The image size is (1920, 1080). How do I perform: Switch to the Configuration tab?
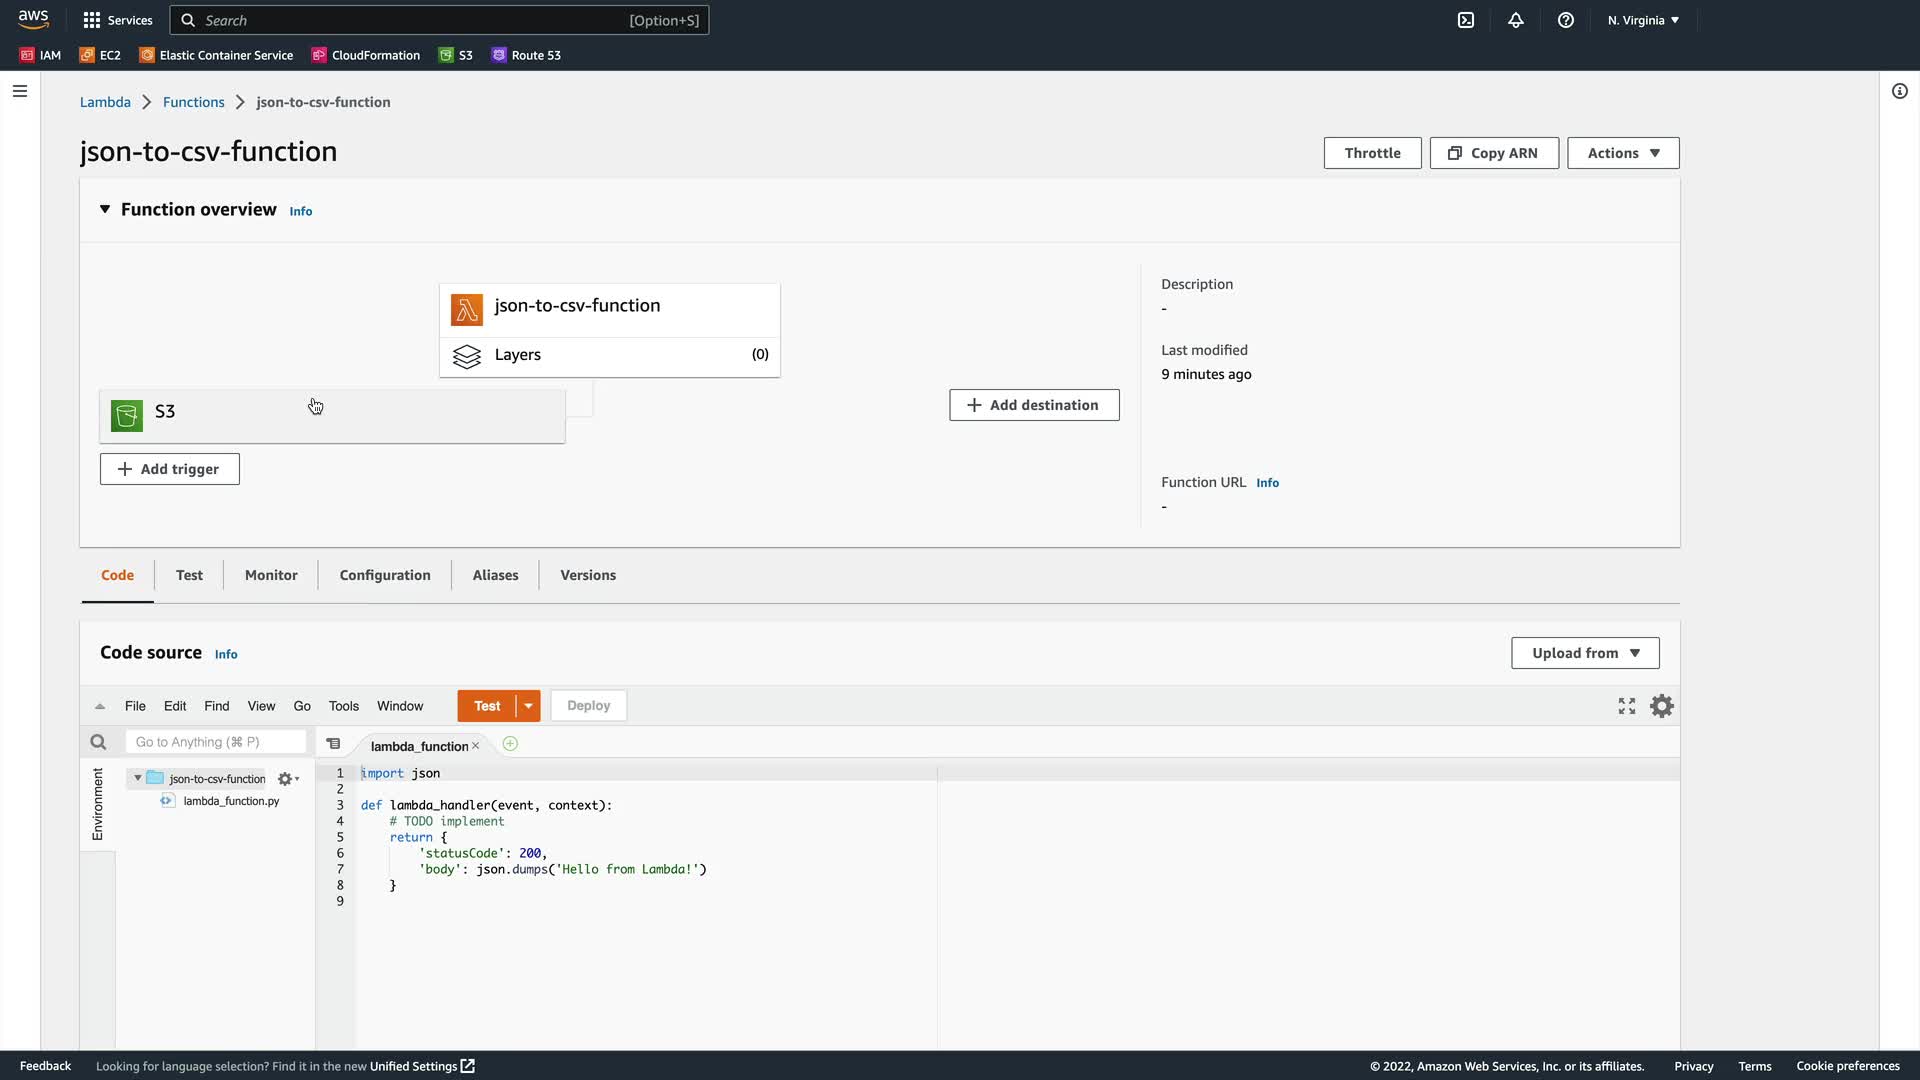385,575
